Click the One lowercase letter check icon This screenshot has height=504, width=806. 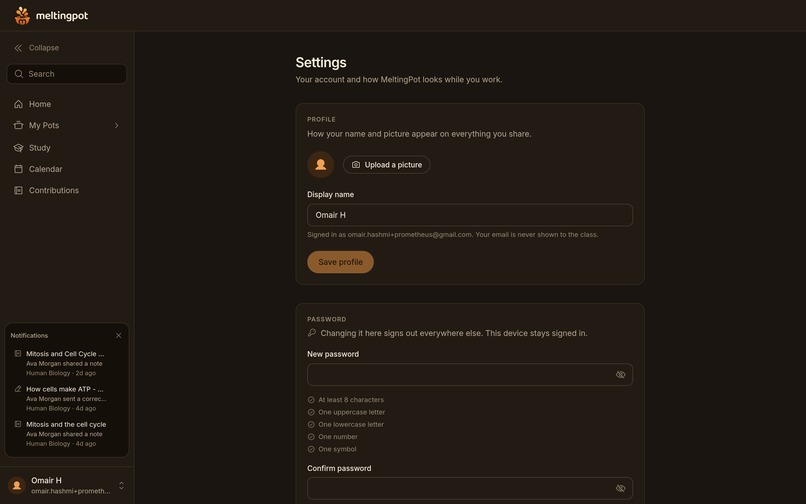tap(311, 424)
